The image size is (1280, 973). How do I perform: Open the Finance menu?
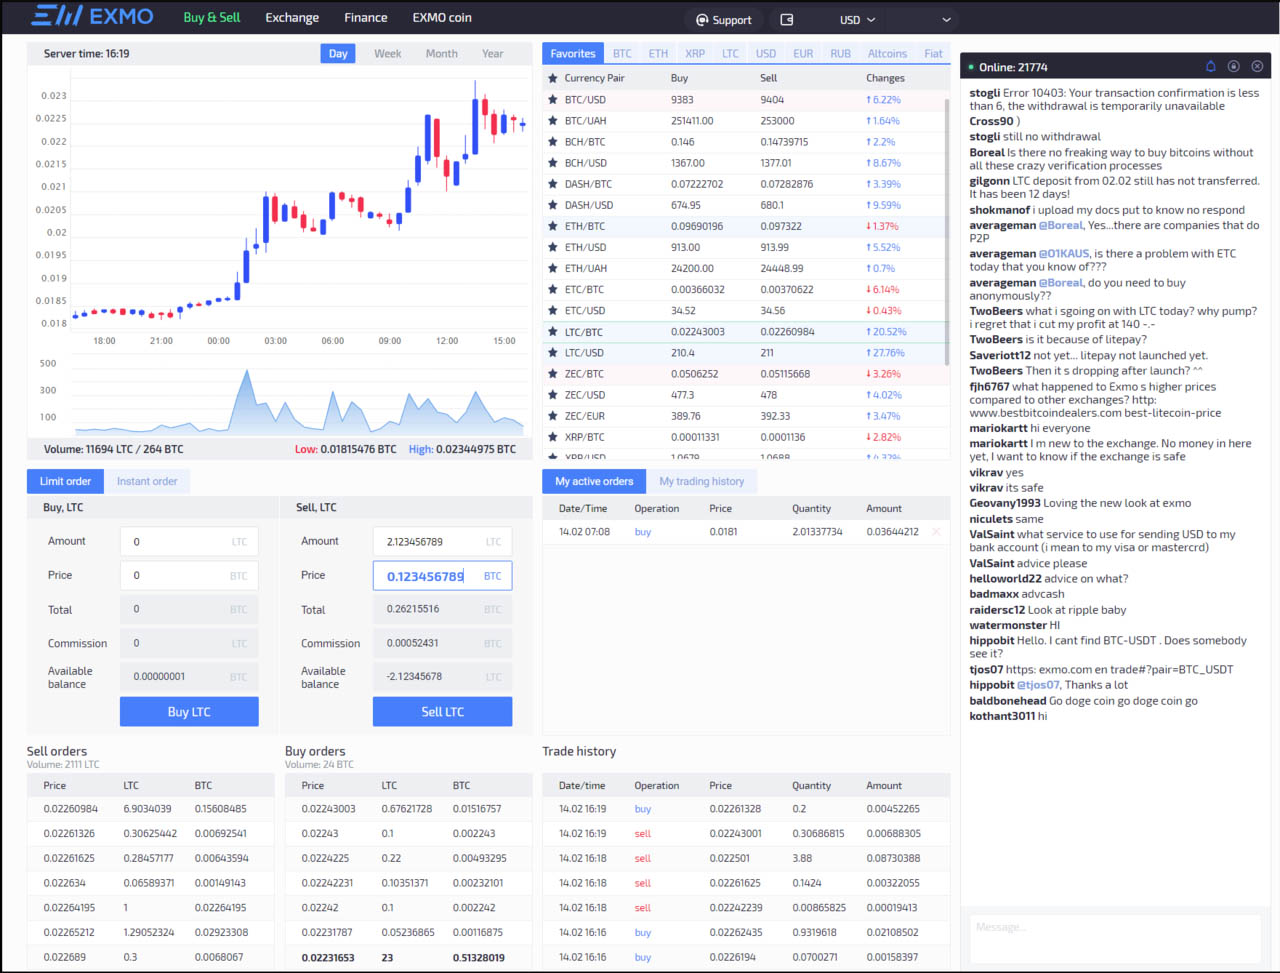(x=366, y=17)
